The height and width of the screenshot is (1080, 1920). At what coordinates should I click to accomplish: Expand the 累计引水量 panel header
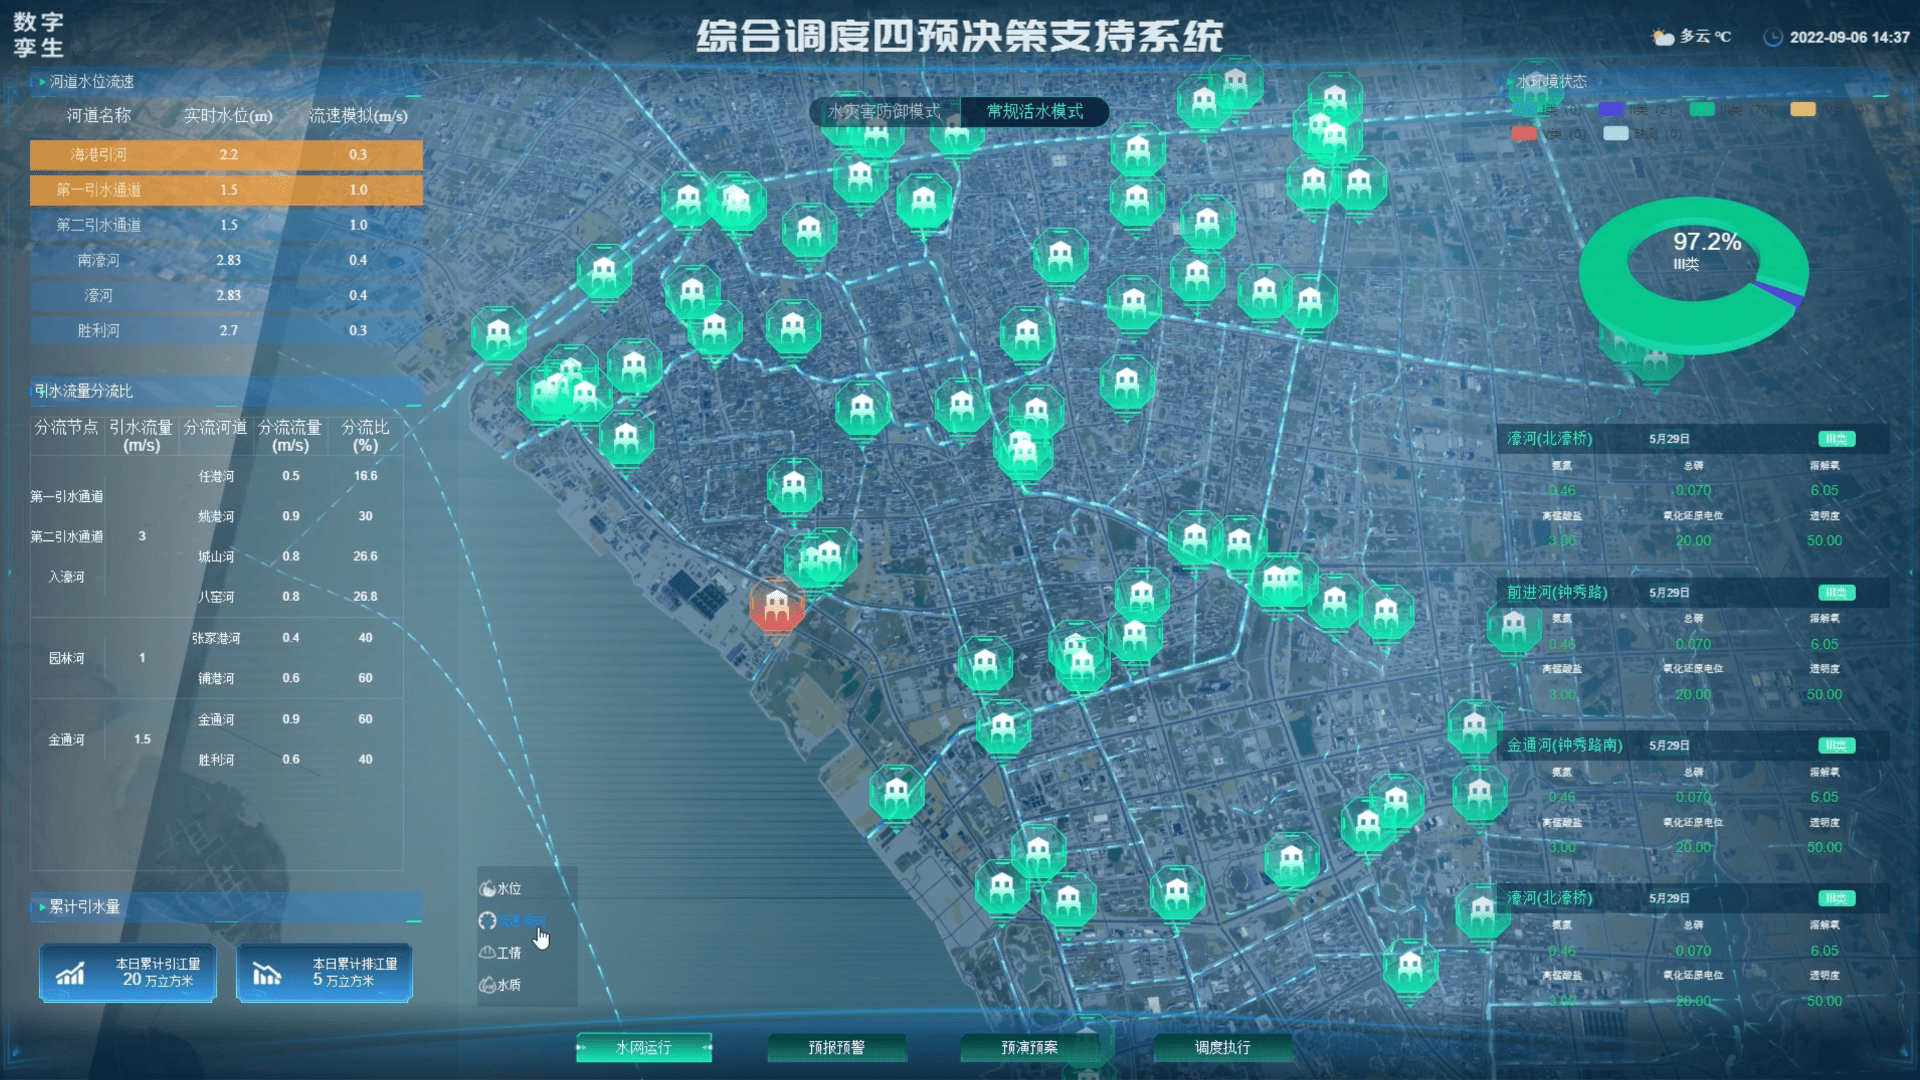[x=85, y=907]
